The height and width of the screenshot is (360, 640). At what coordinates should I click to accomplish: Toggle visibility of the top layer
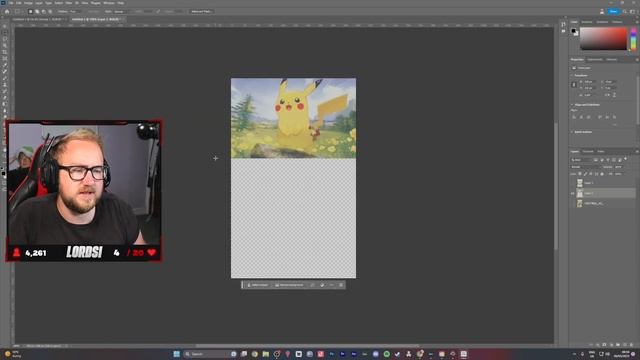point(573,183)
